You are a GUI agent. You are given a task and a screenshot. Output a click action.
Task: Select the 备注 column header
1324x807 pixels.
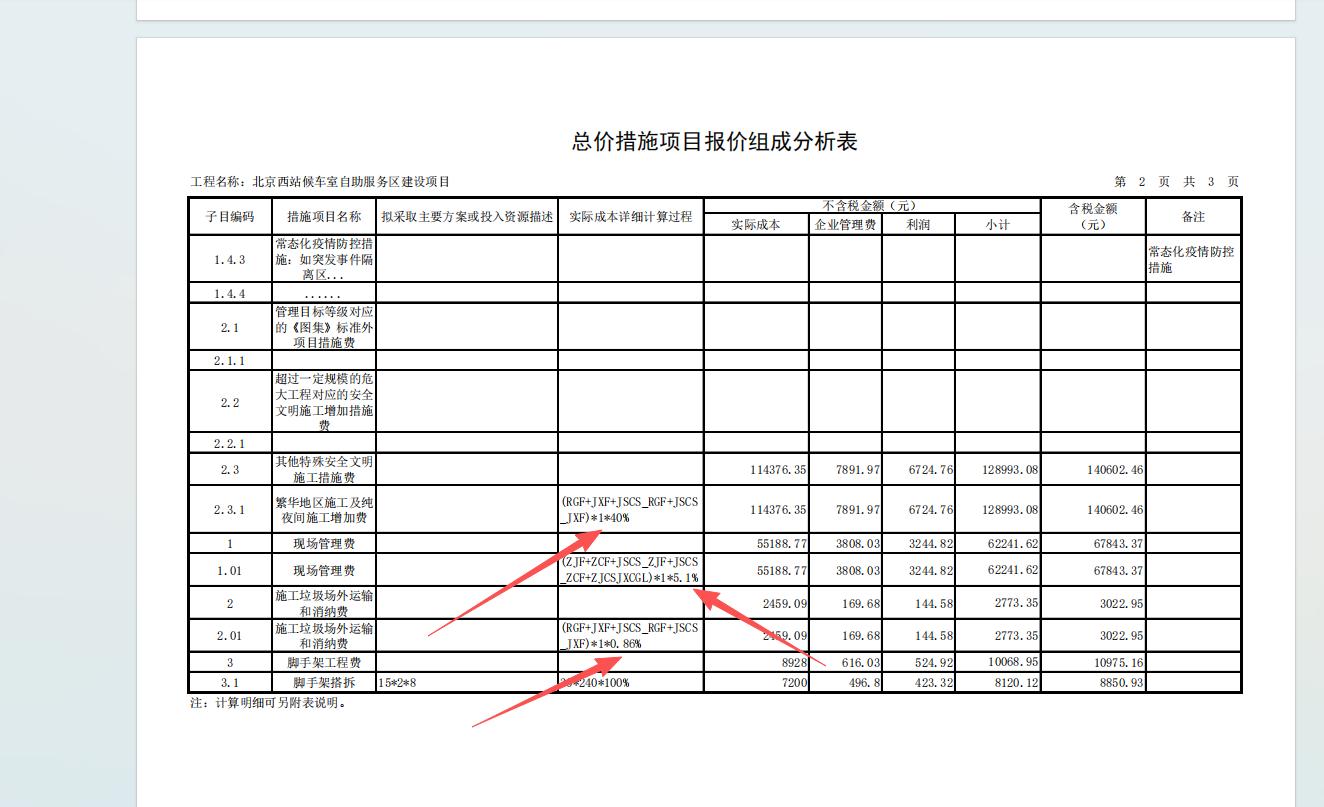click(1195, 216)
